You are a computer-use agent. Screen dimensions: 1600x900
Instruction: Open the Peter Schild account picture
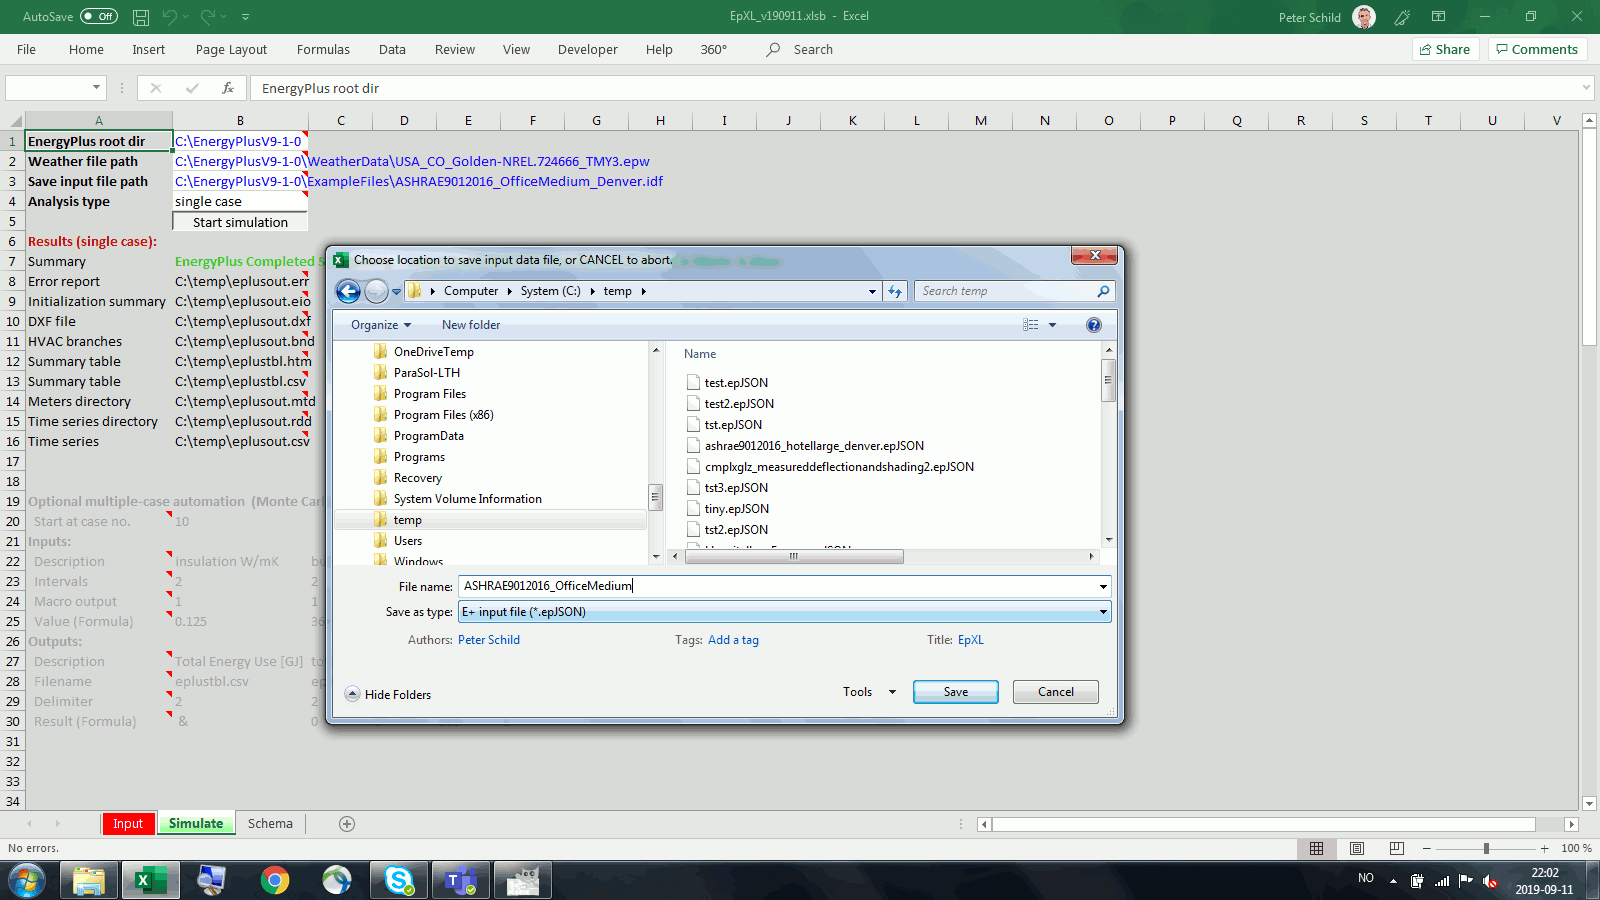[1364, 17]
